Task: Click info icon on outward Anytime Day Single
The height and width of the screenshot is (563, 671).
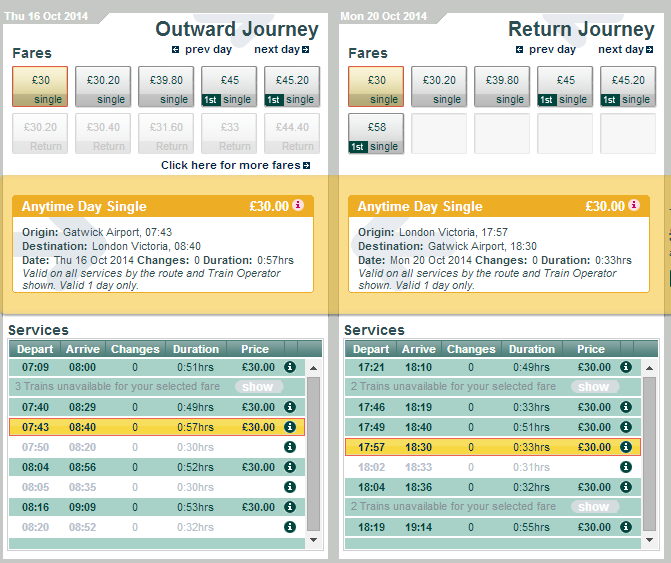Action: coord(298,205)
